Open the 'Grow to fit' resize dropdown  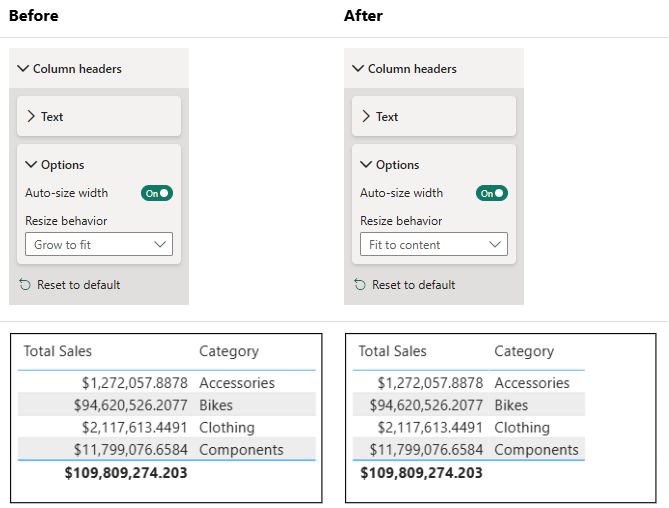coord(98,244)
